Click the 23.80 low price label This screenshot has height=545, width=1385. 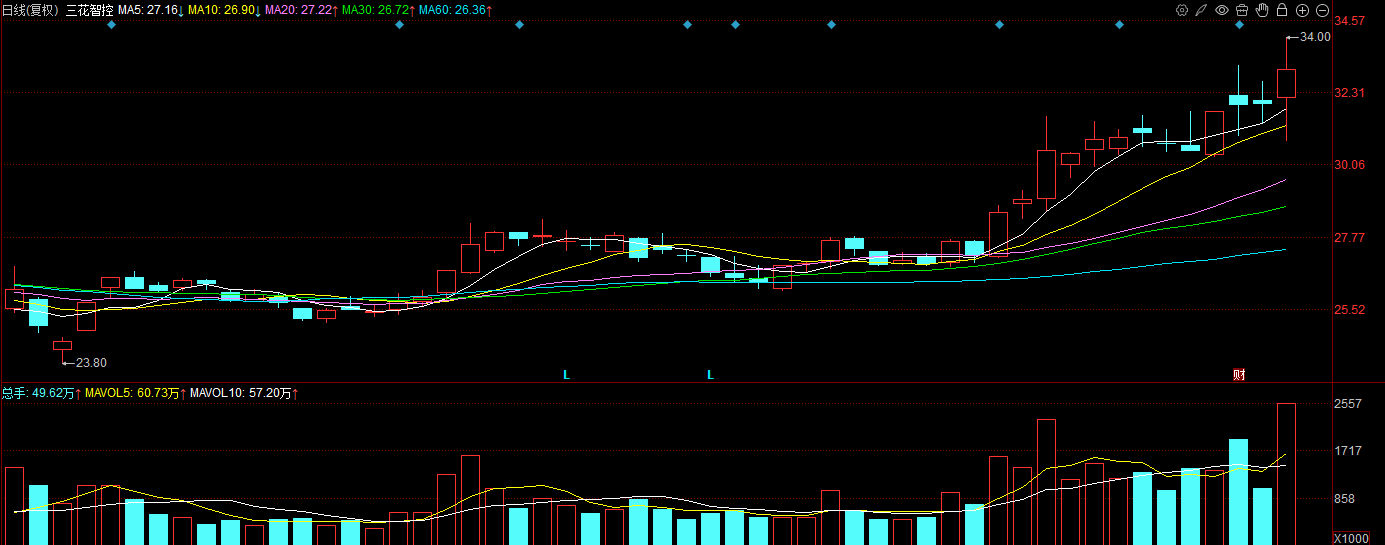click(91, 363)
